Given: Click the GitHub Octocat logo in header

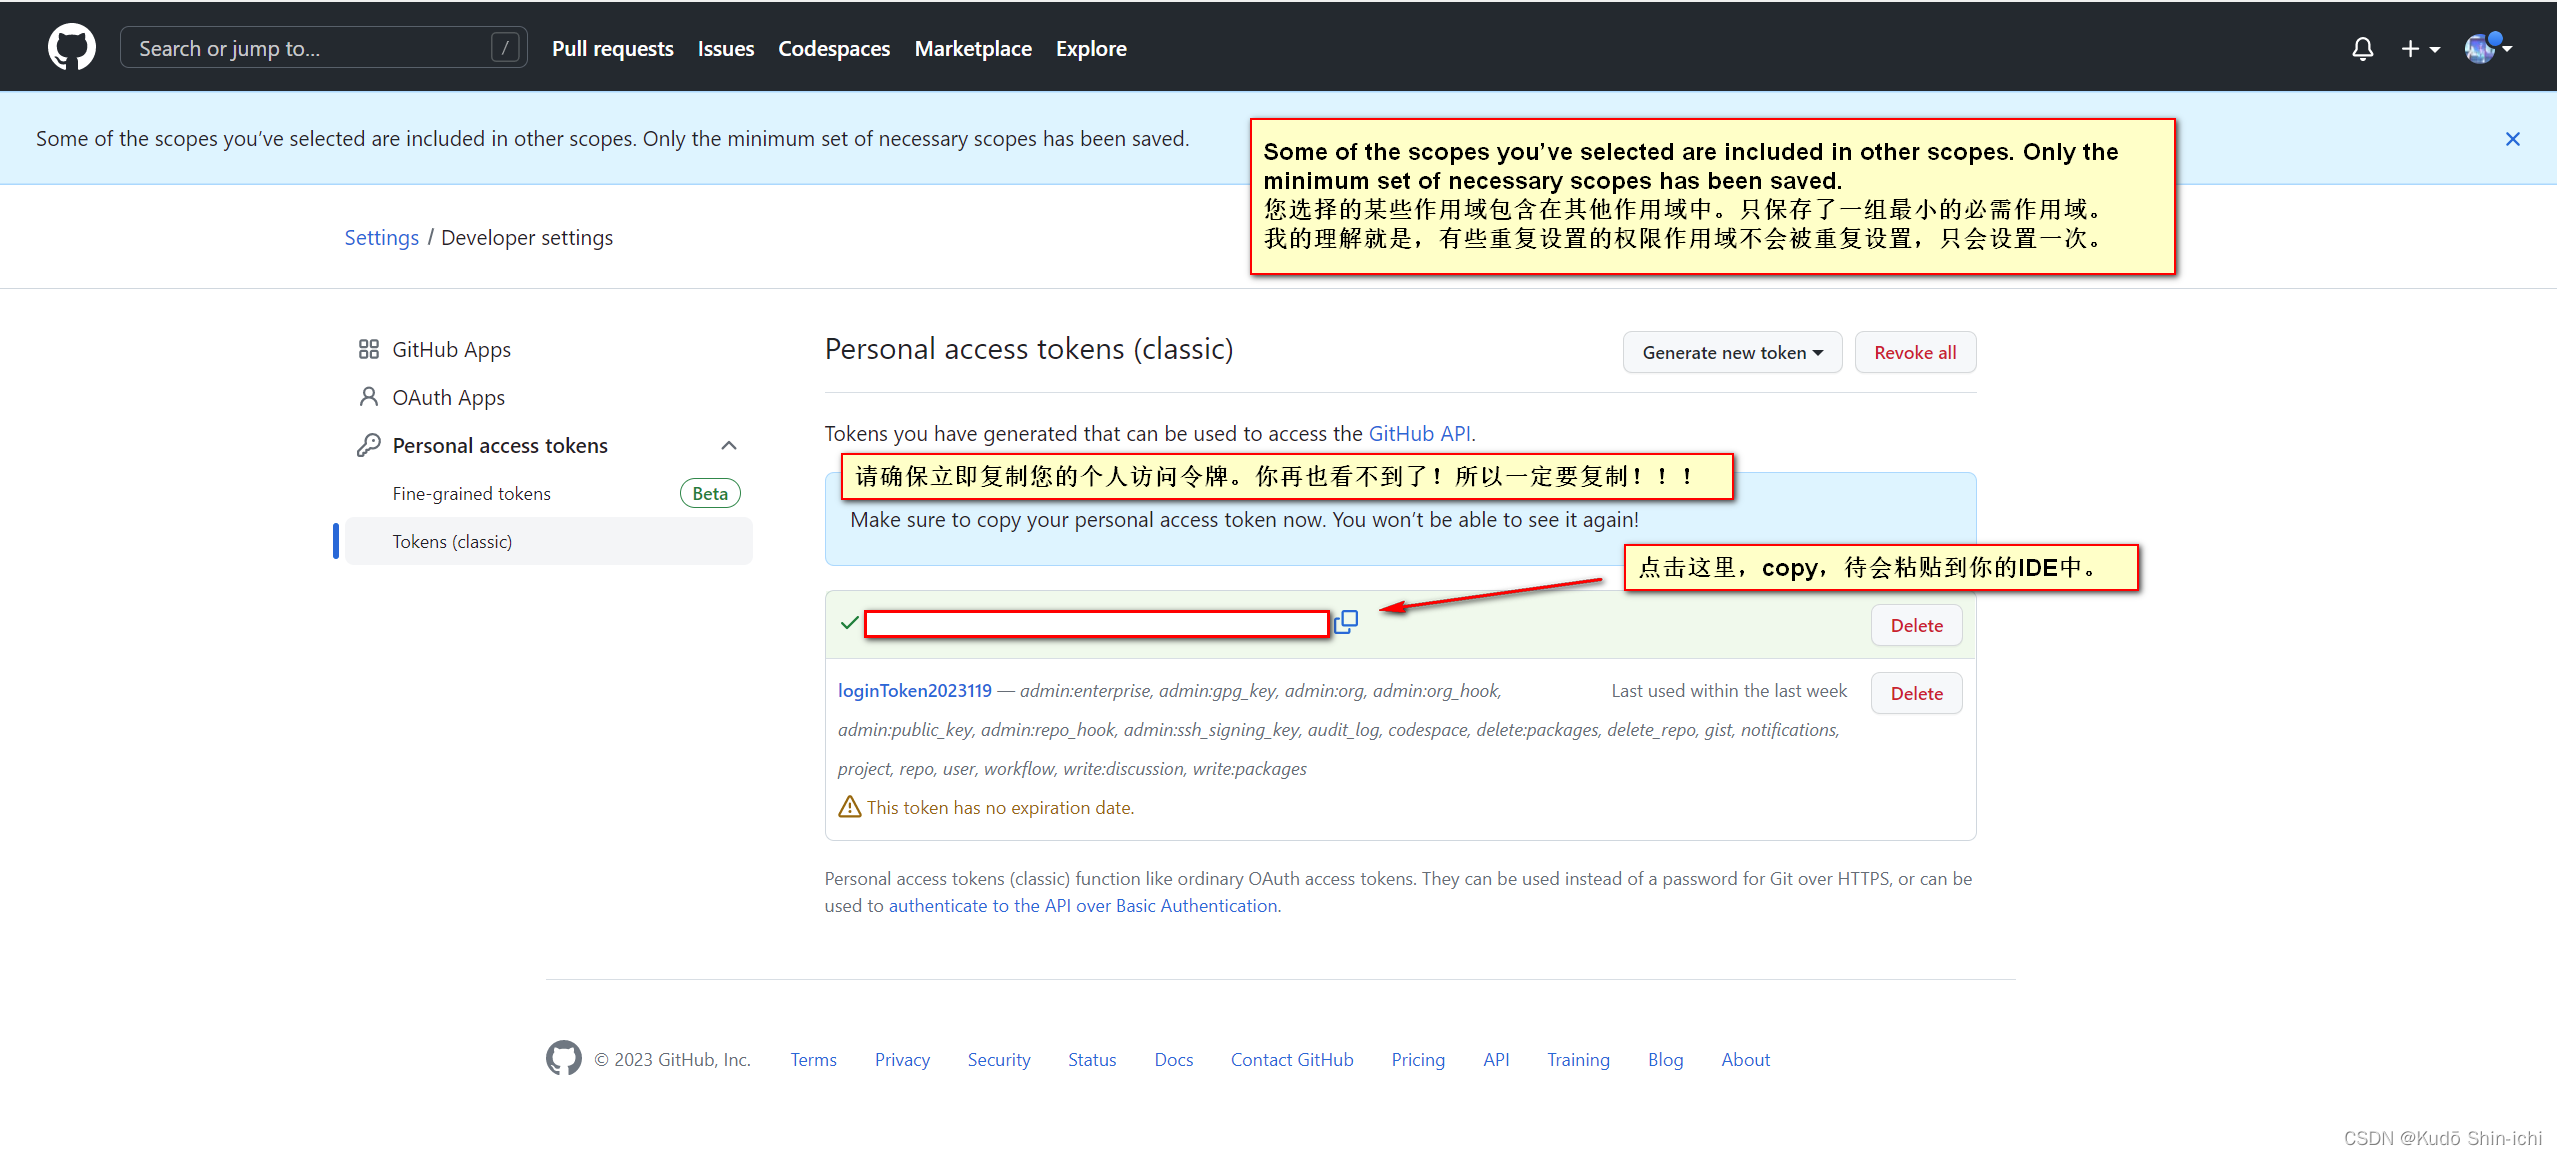Looking at the screenshot, I should click(72, 47).
